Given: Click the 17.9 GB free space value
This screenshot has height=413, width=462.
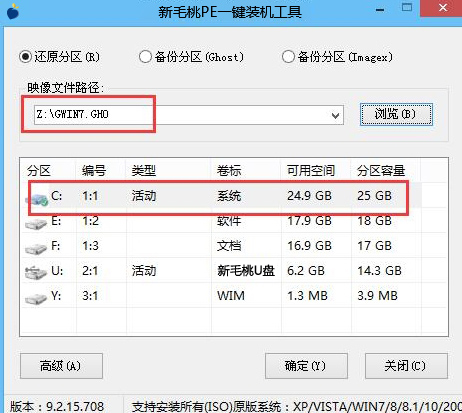Looking at the screenshot, I should point(309,221).
